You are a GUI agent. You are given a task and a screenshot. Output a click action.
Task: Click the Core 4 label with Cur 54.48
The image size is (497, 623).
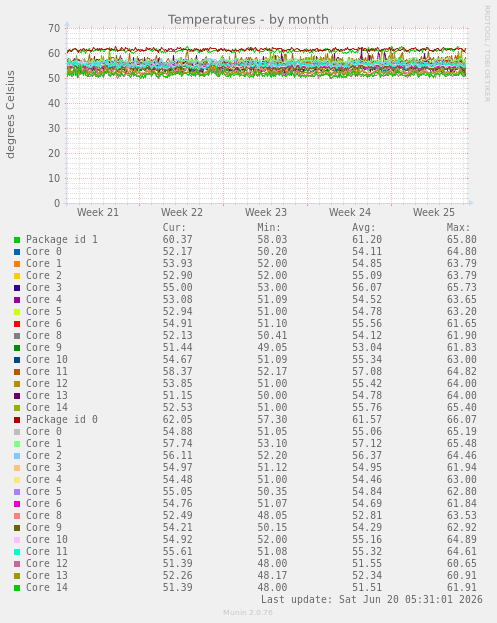[44, 480]
